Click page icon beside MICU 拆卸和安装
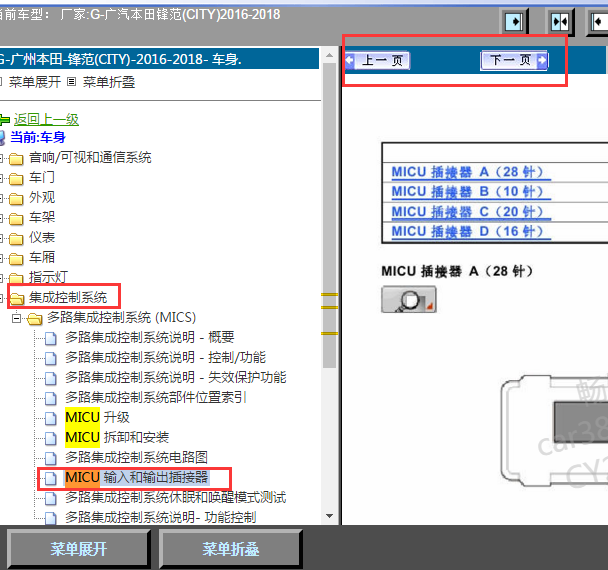The height and width of the screenshot is (570, 608). (50, 438)
